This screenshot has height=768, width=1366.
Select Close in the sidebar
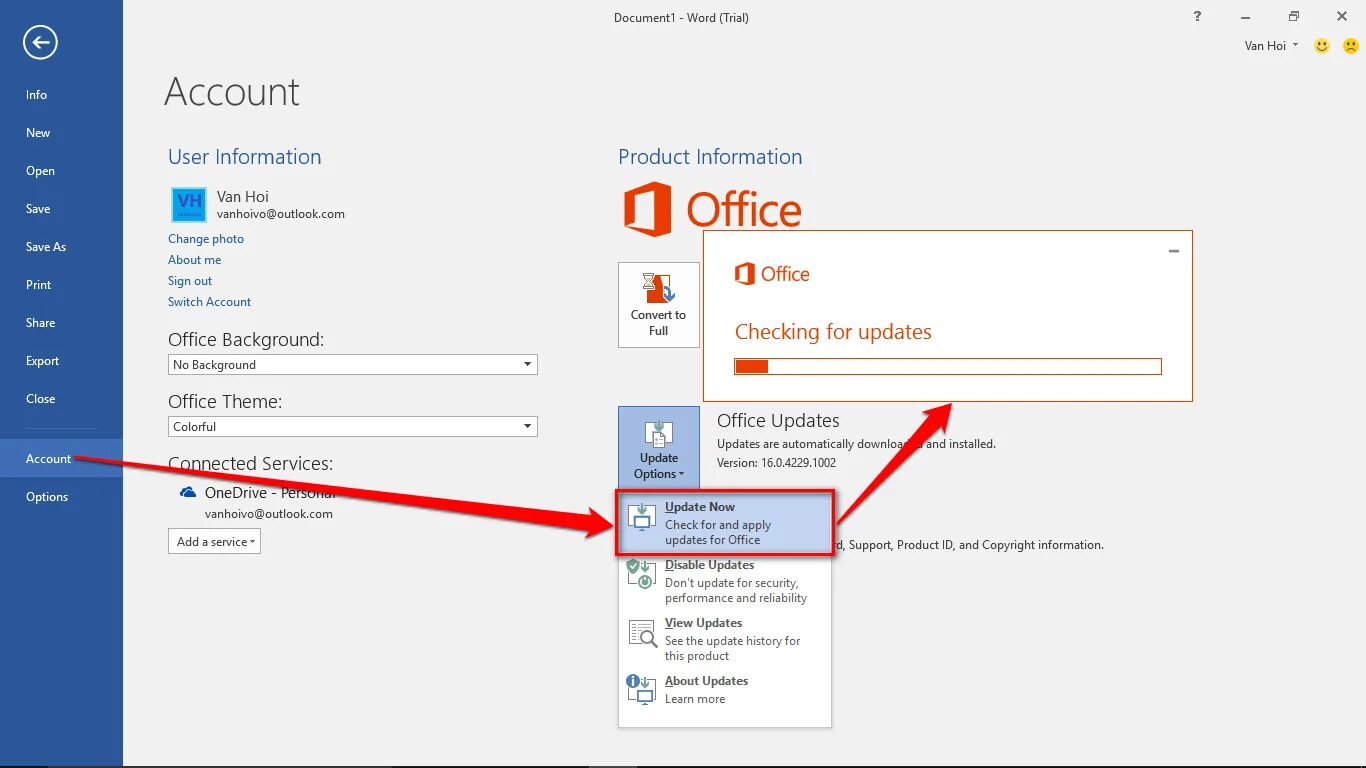[x=61, y=399]
